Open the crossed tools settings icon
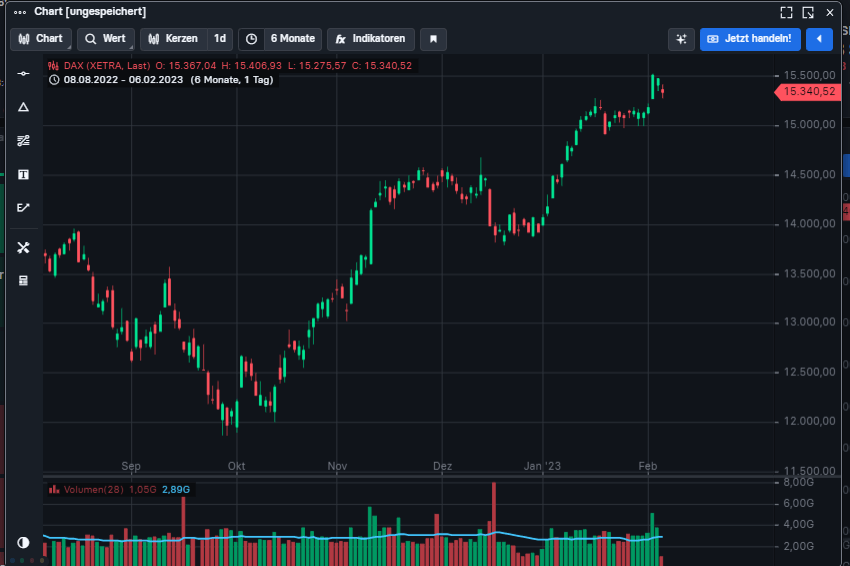 pos(23,248)
